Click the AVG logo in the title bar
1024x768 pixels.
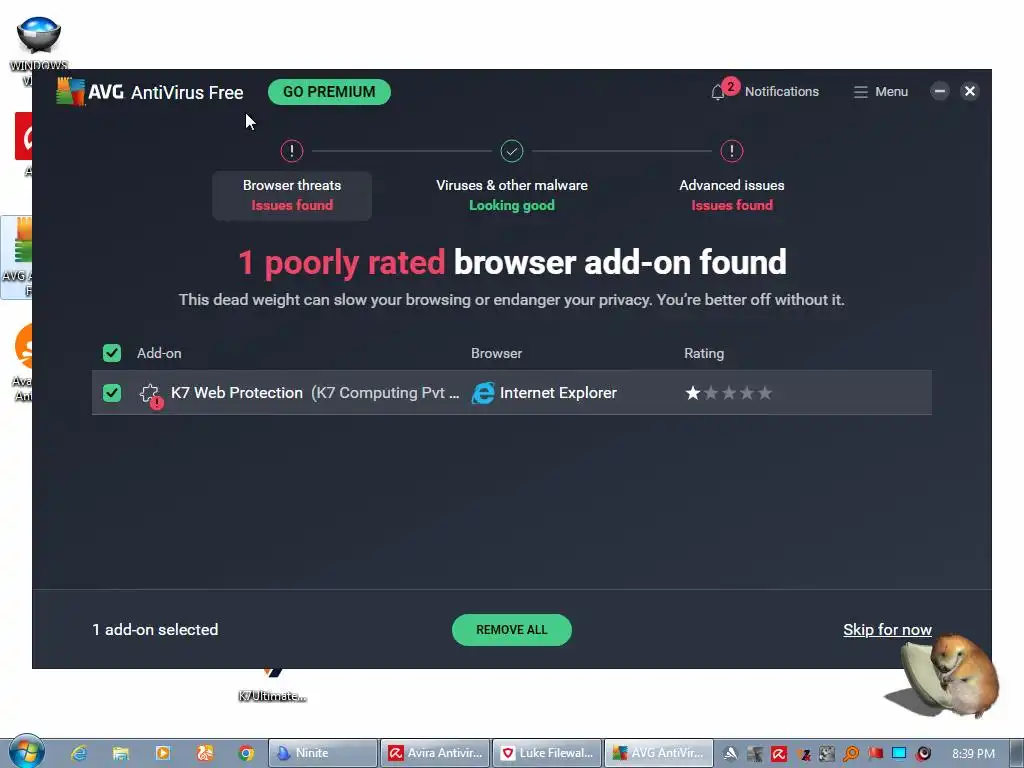[71, 92]
